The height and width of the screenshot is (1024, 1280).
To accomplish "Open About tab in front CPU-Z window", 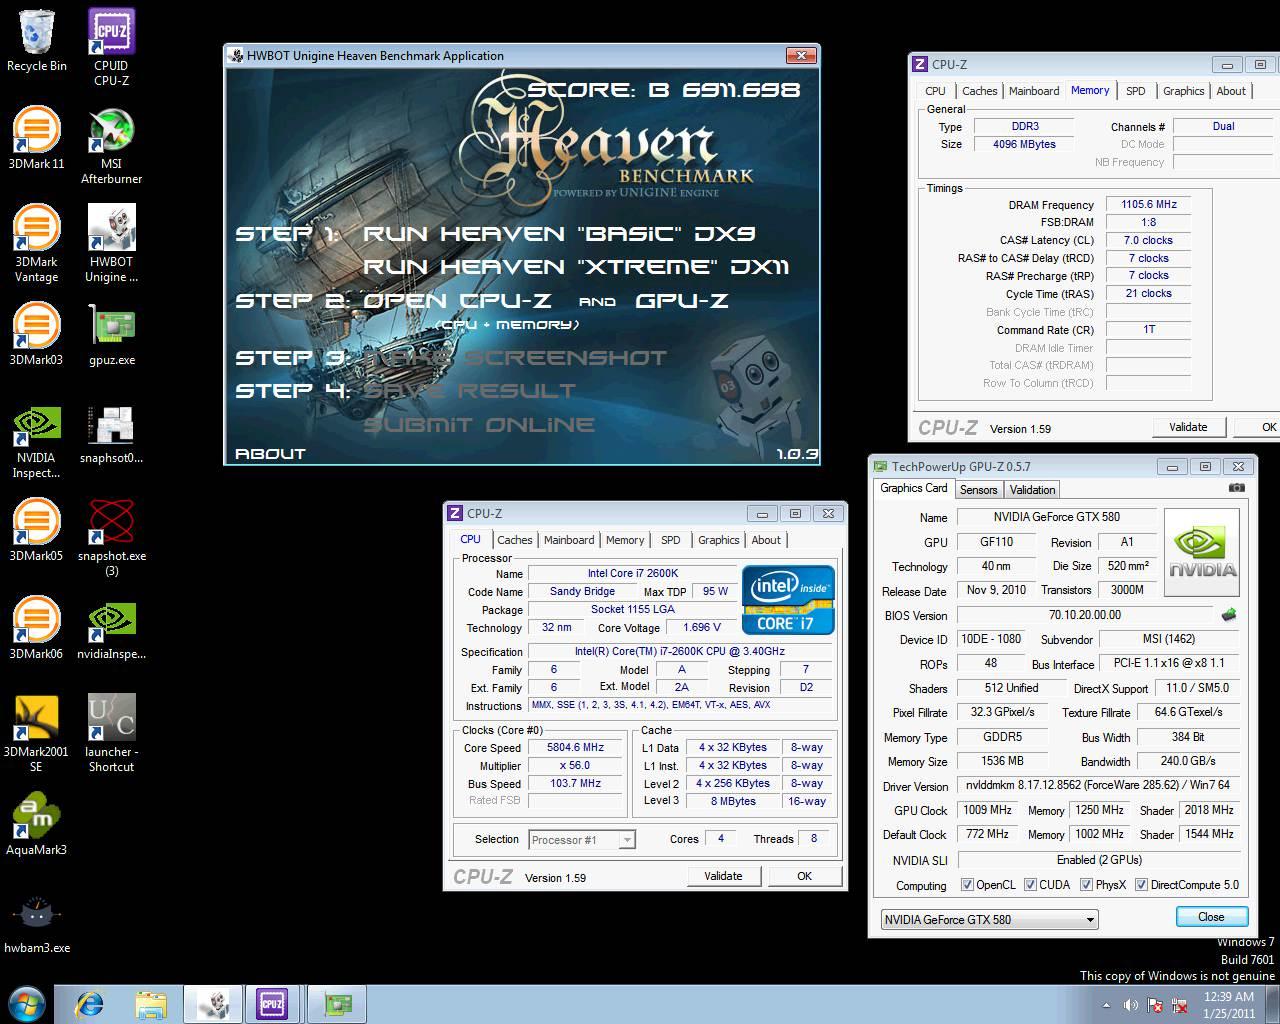I will [x=766, y=540].
